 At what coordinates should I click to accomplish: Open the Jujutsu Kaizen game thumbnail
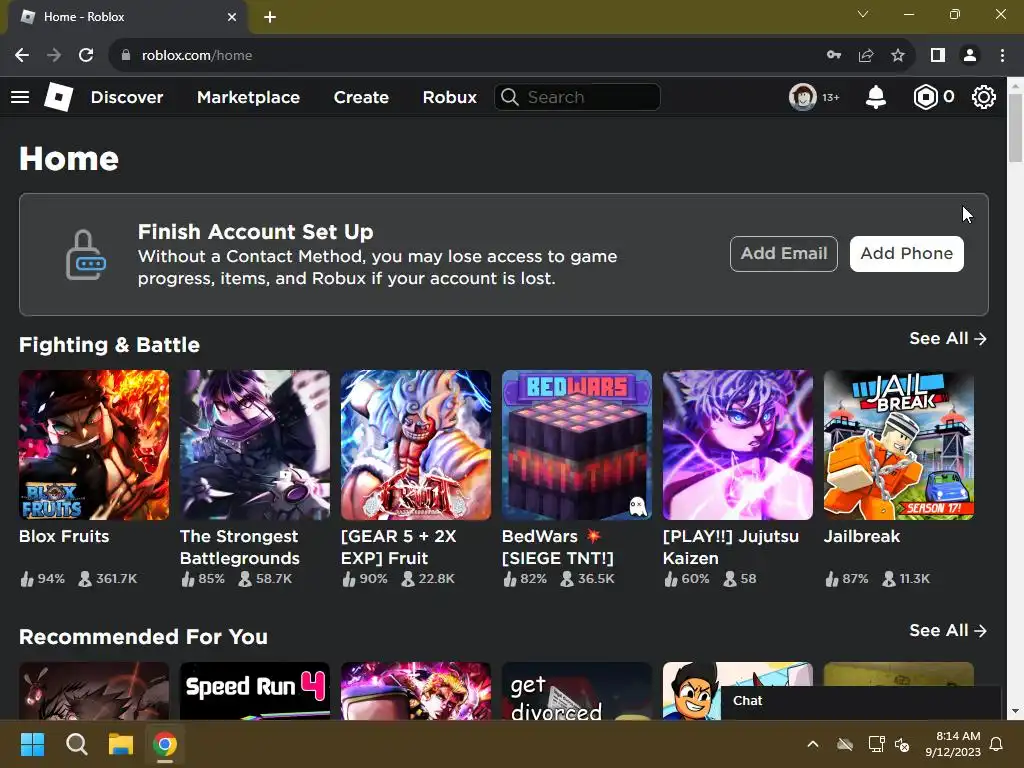pyautogui.click(x=738, y=445)
